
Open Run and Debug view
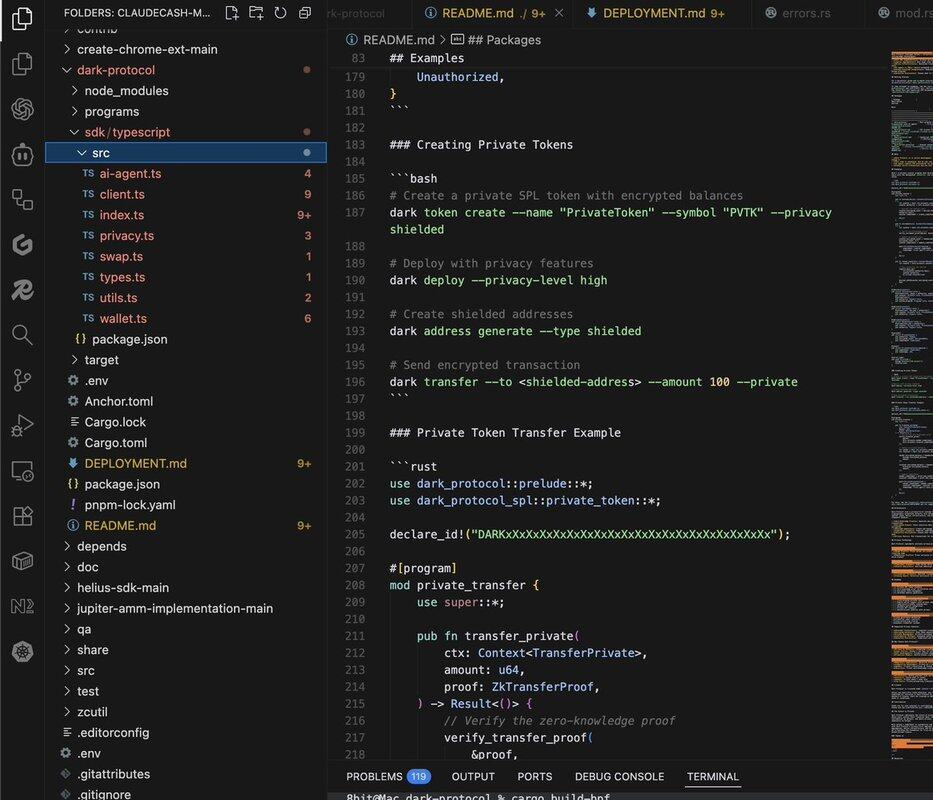click(x=22, y=426)
